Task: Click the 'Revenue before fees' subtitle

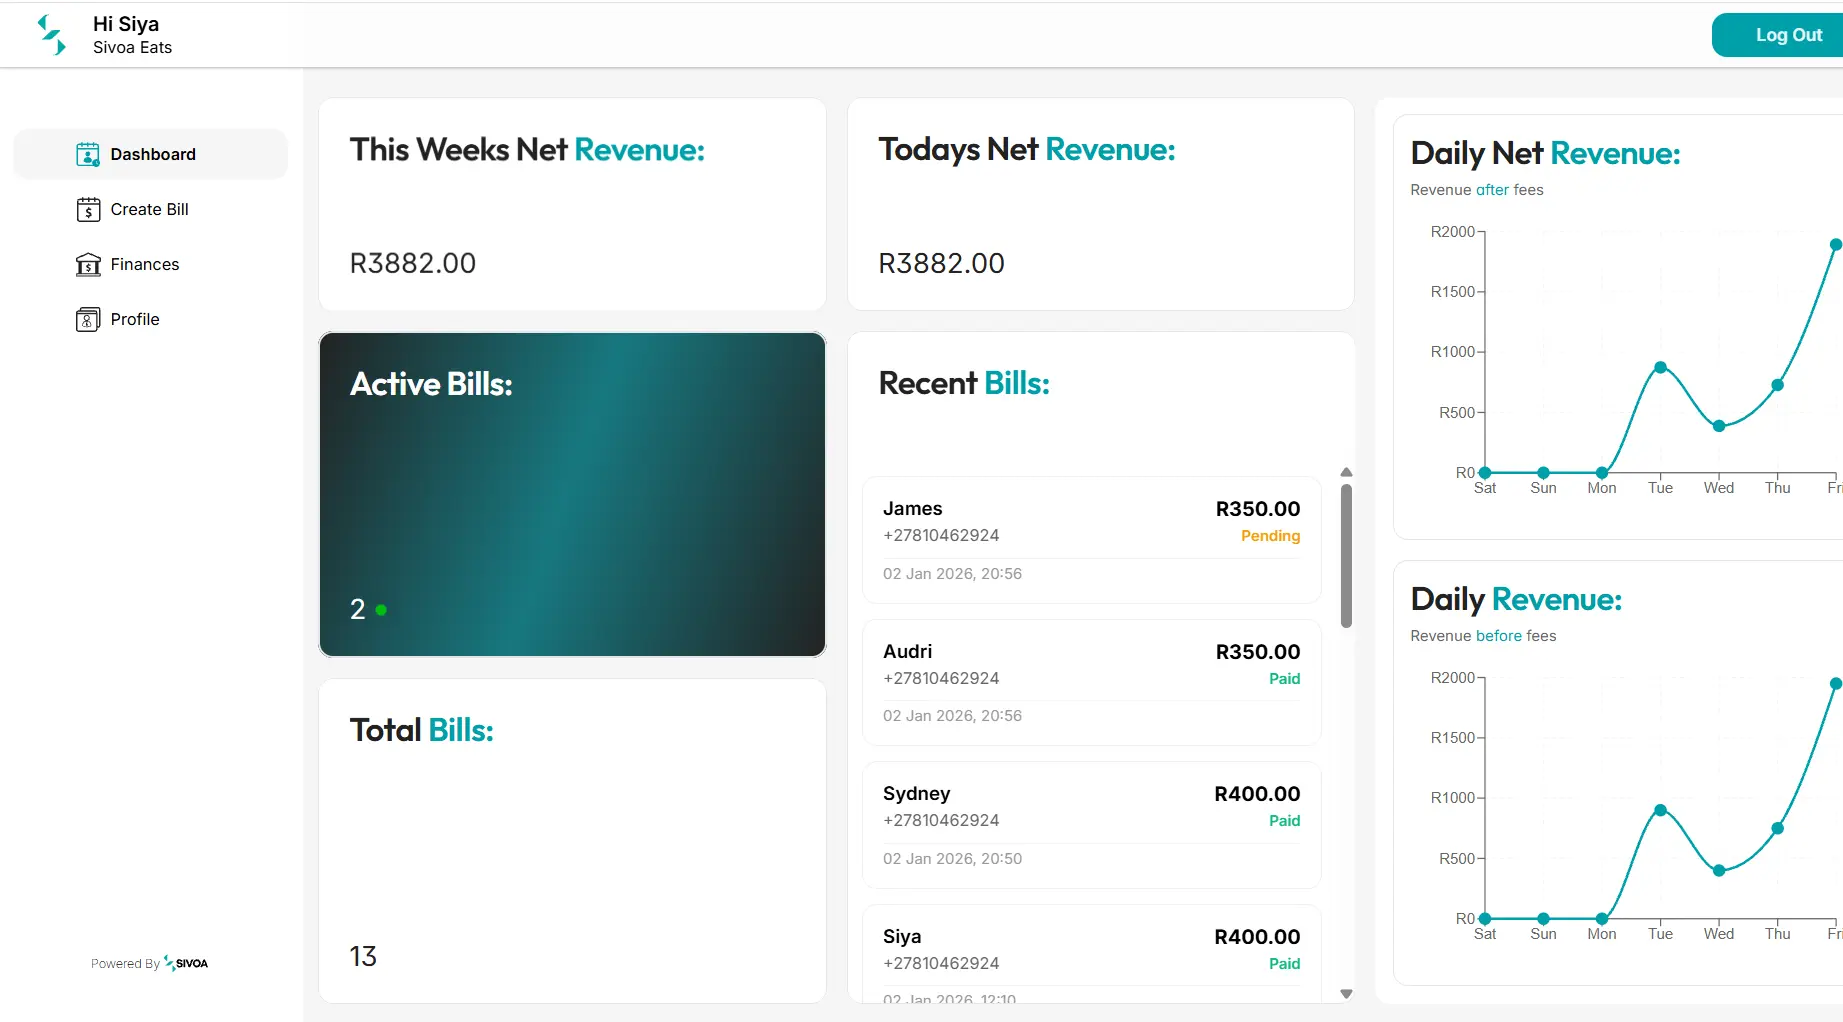Action: coord(1483,636)
